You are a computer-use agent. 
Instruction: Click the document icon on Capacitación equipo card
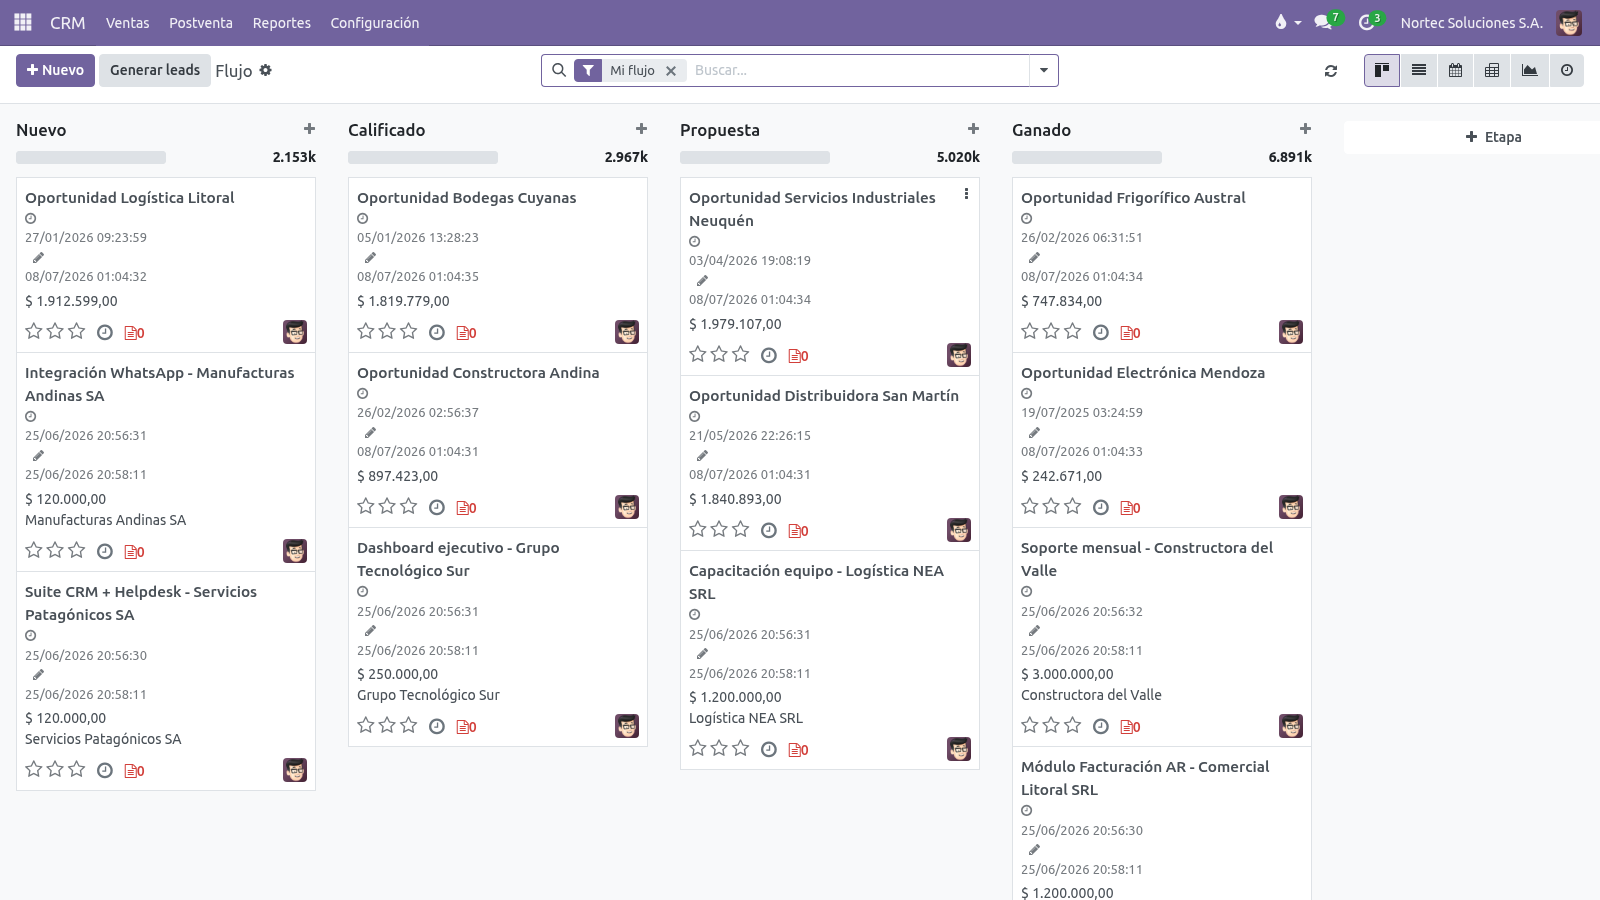tap(798, 750)
